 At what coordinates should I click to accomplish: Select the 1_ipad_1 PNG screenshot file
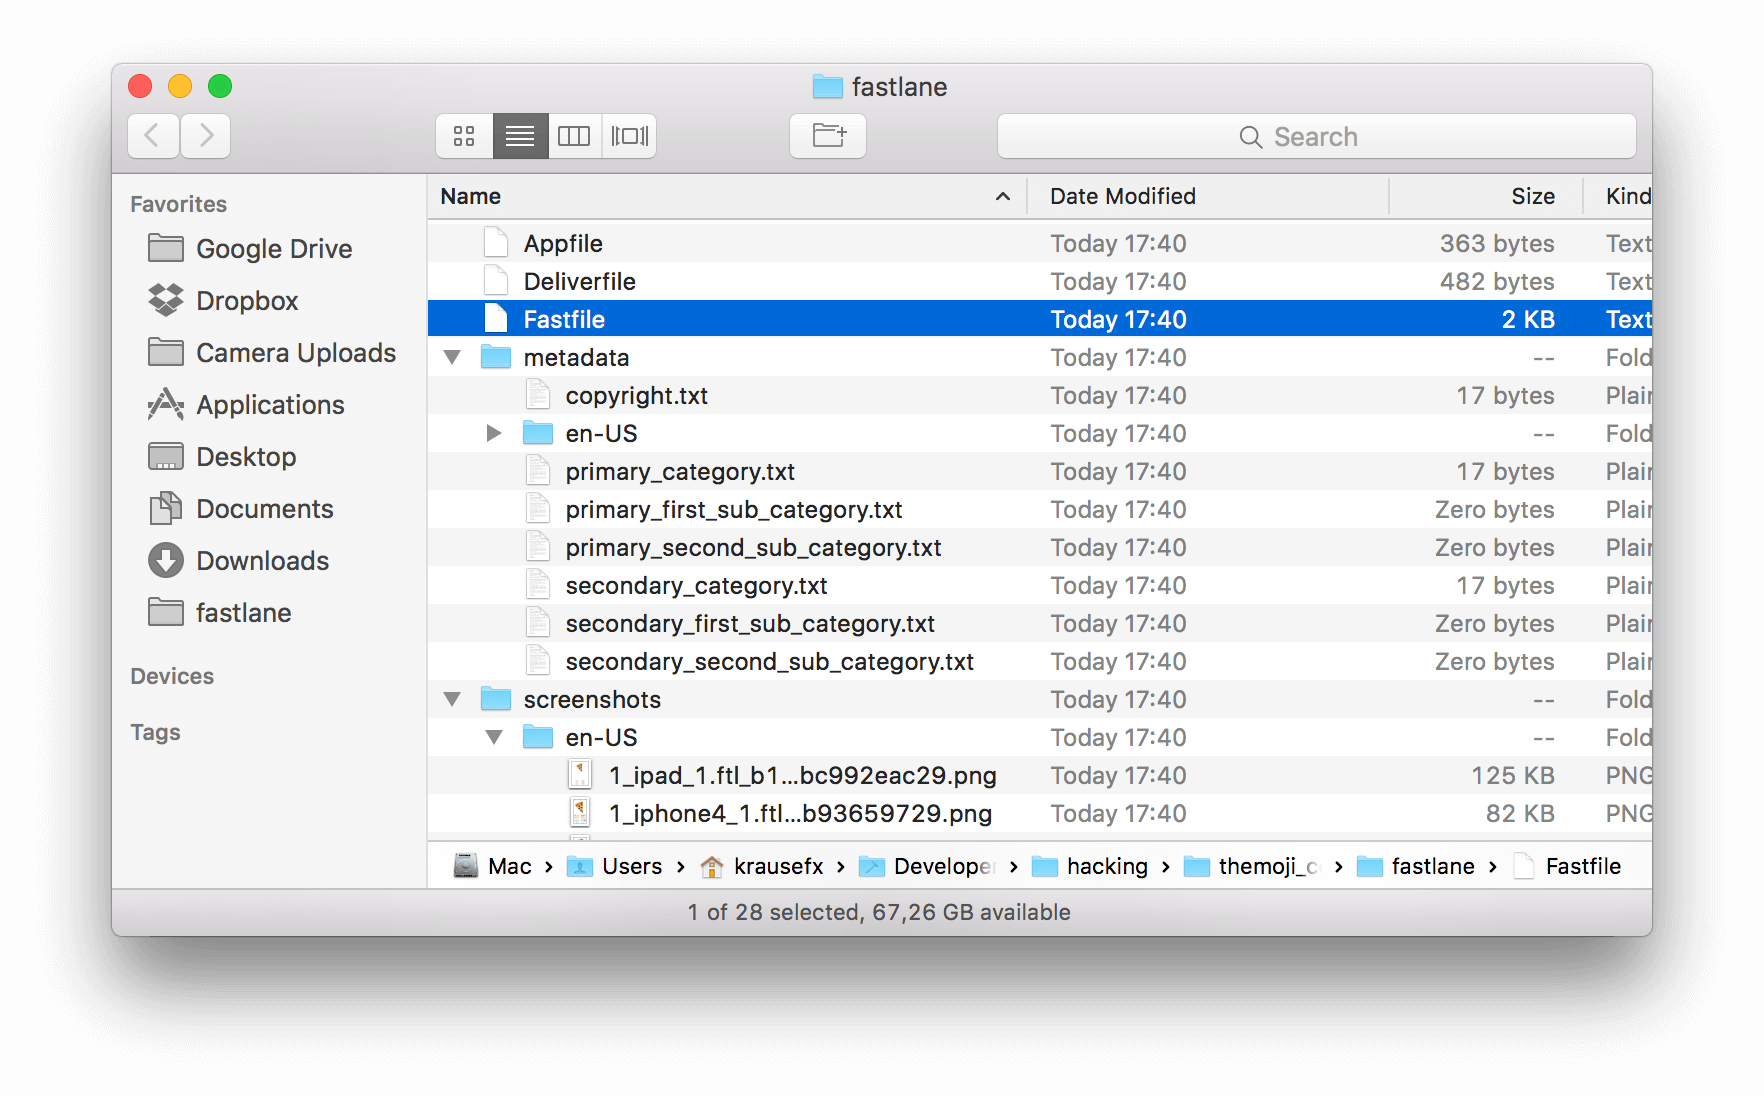802,776
